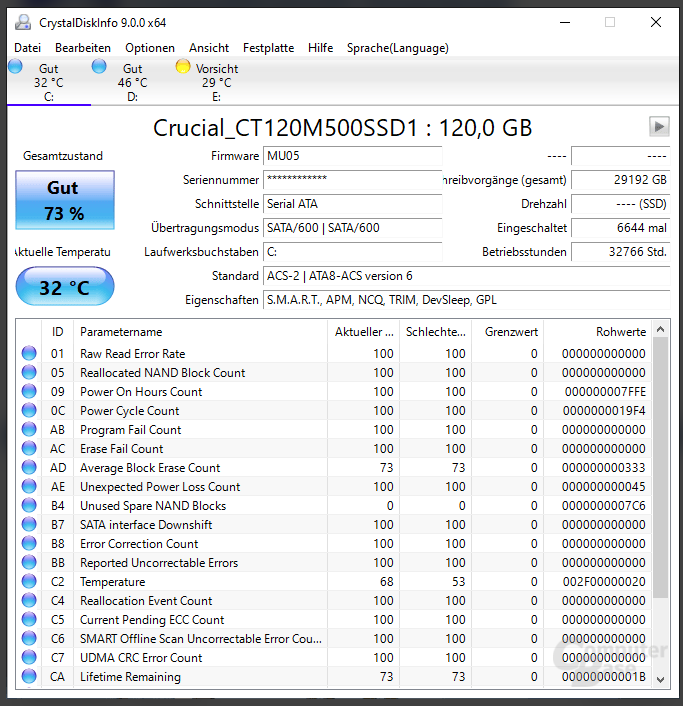Click status orb of Unused Spare NAND Blocks
Image resolution: width=683 pixels, height=706 pixels.
(29, 505)
